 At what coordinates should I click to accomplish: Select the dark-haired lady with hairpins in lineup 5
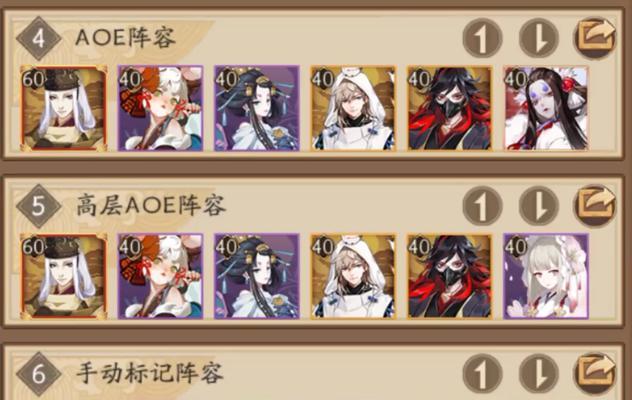pyautogui.click(x=257, y=277)
